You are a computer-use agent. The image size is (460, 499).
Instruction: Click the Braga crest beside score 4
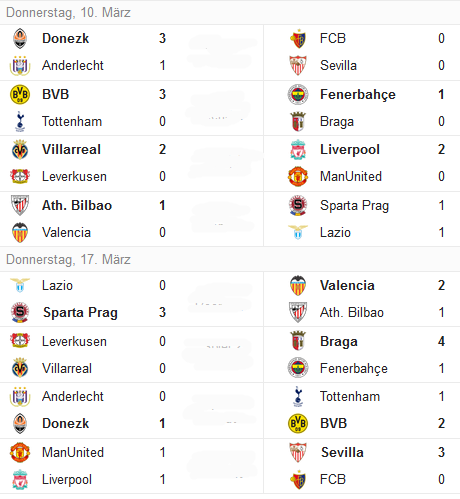[298, 341]
